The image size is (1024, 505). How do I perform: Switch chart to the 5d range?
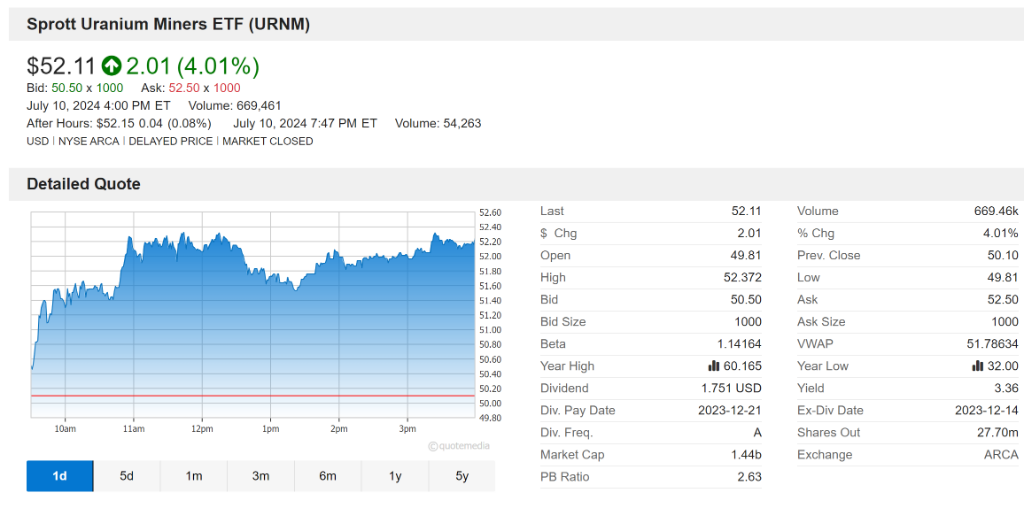(127, 476)
